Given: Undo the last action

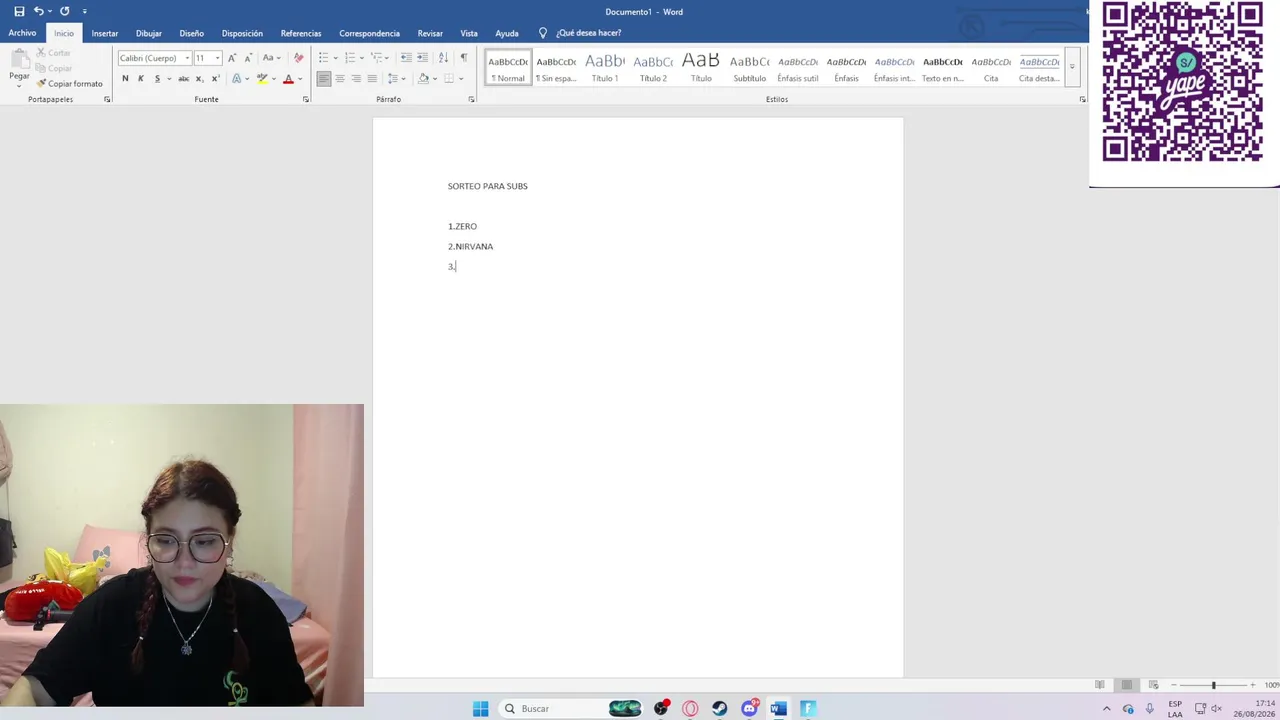Looking at the screenshot, I should coord(38,11).
